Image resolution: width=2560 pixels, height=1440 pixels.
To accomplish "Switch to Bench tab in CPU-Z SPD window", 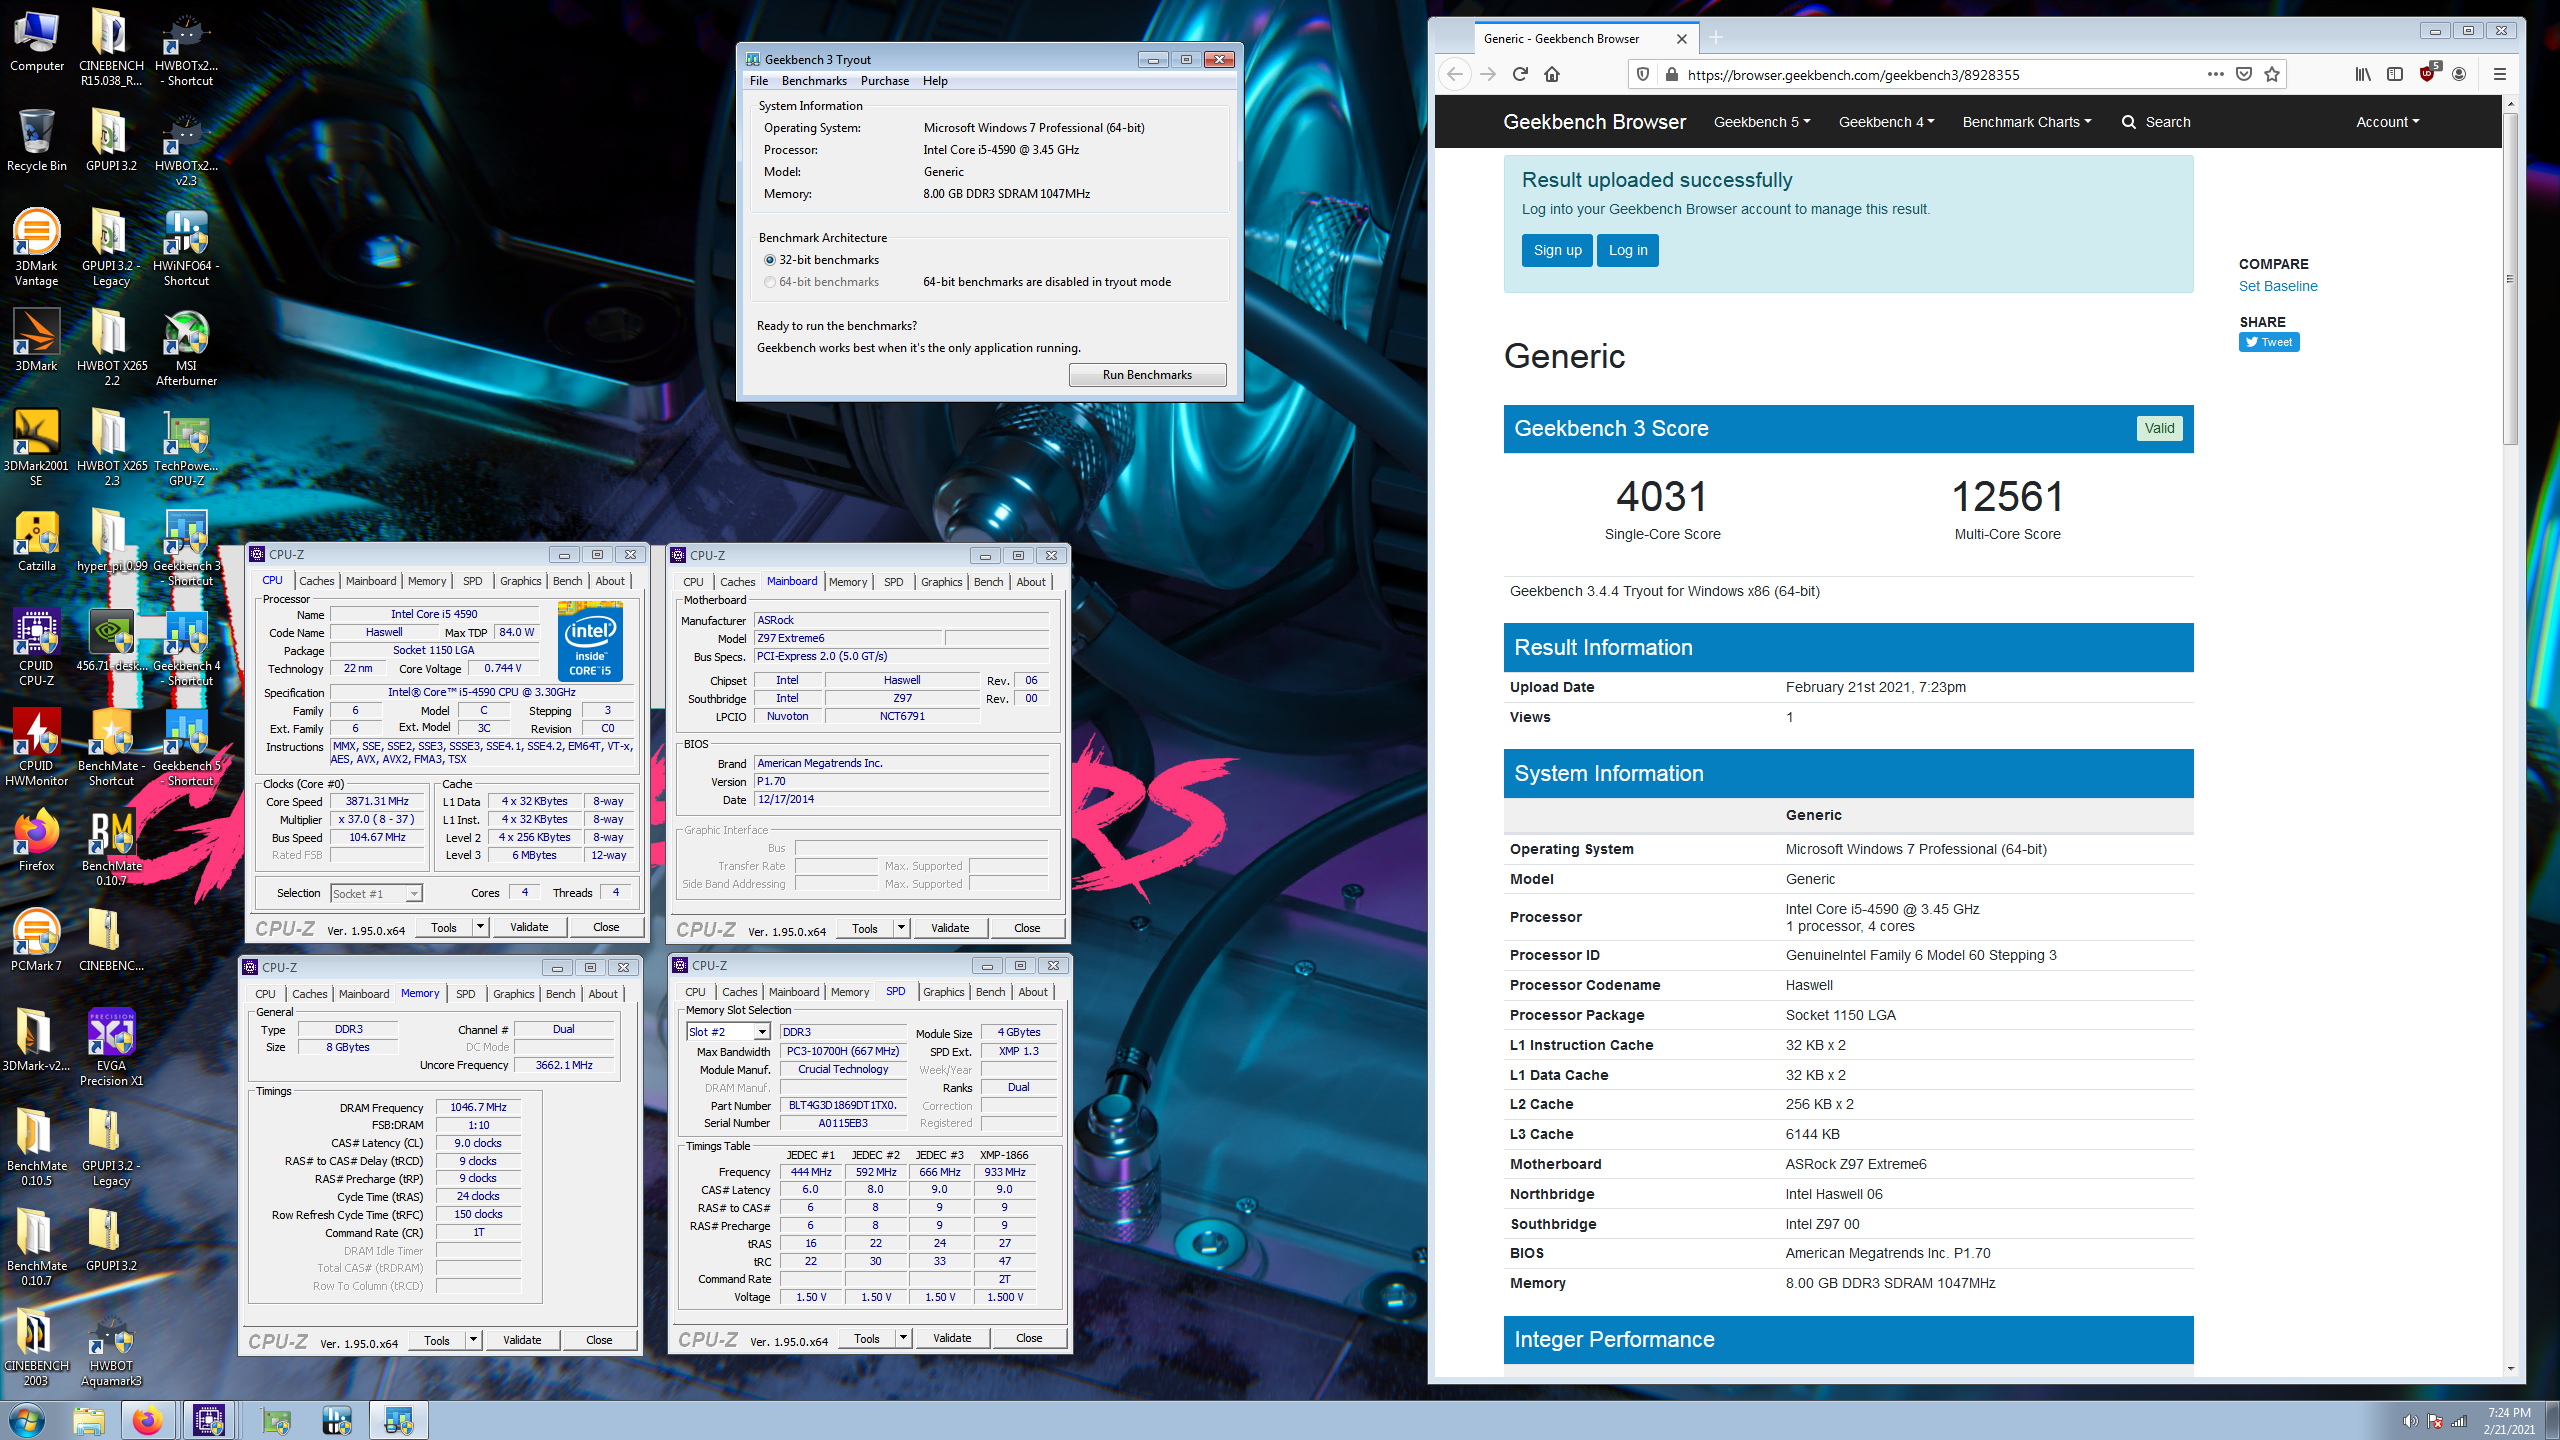I will click(x=990, y=992).
